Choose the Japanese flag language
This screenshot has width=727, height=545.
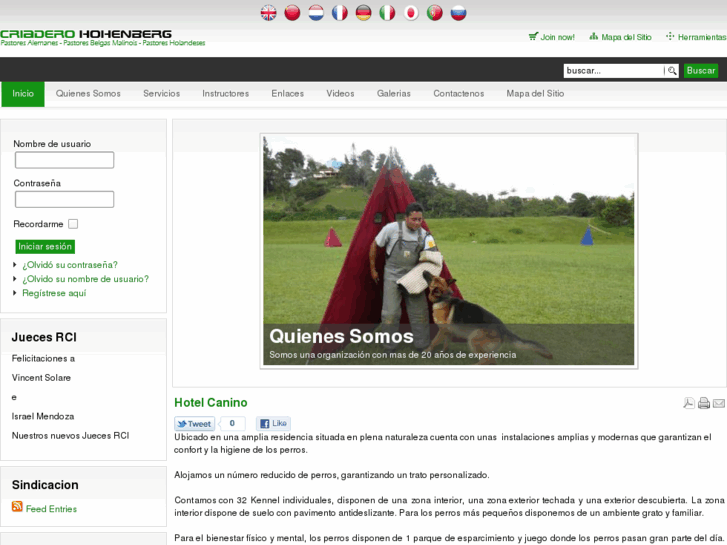pyautogui.click(x=411, y=13)
